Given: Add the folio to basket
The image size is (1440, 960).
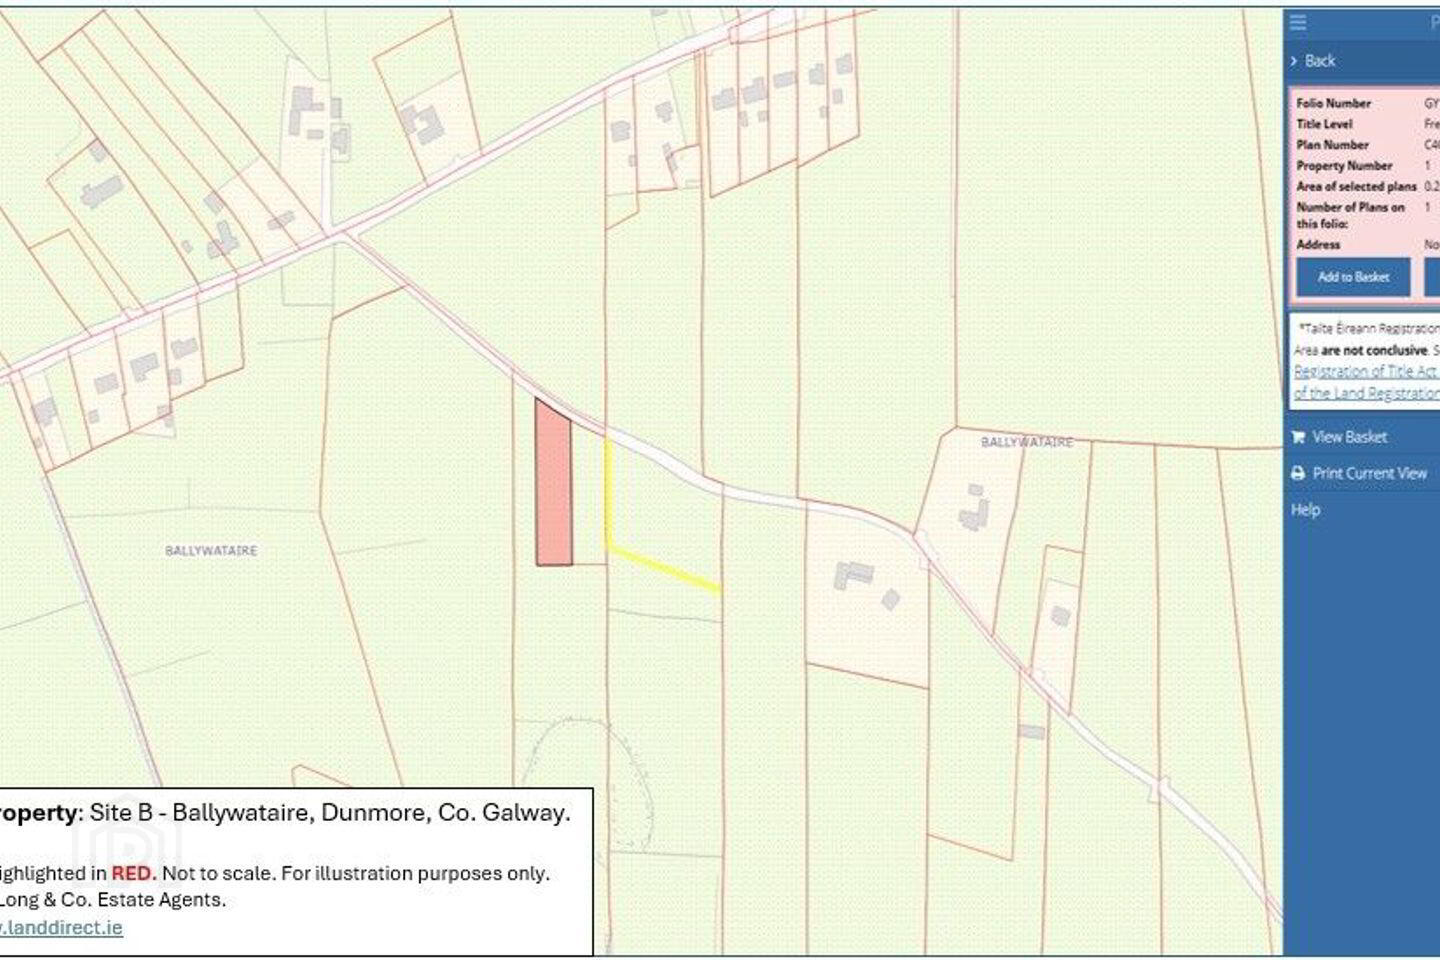Looking at the screenshot, I should coord(1353,277).
